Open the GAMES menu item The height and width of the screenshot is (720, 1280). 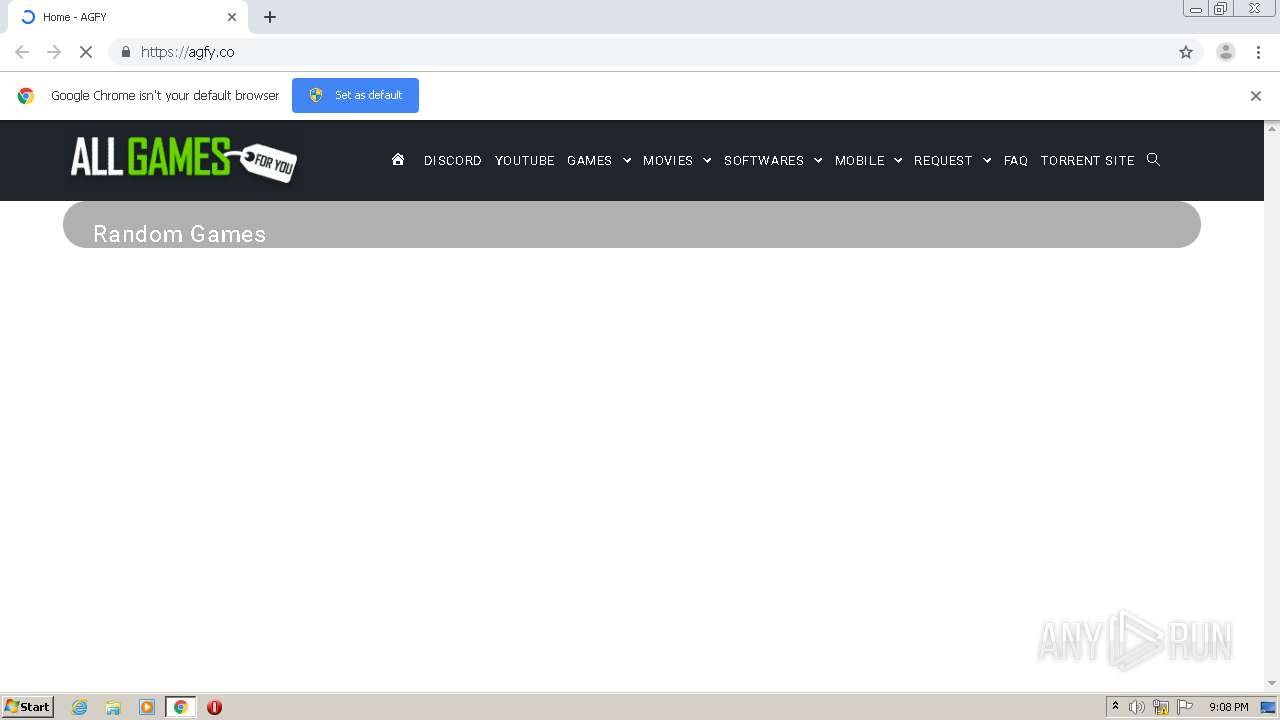point(589,160)
